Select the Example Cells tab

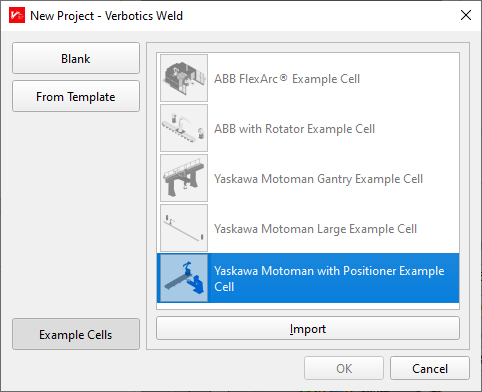pos(76,334)
